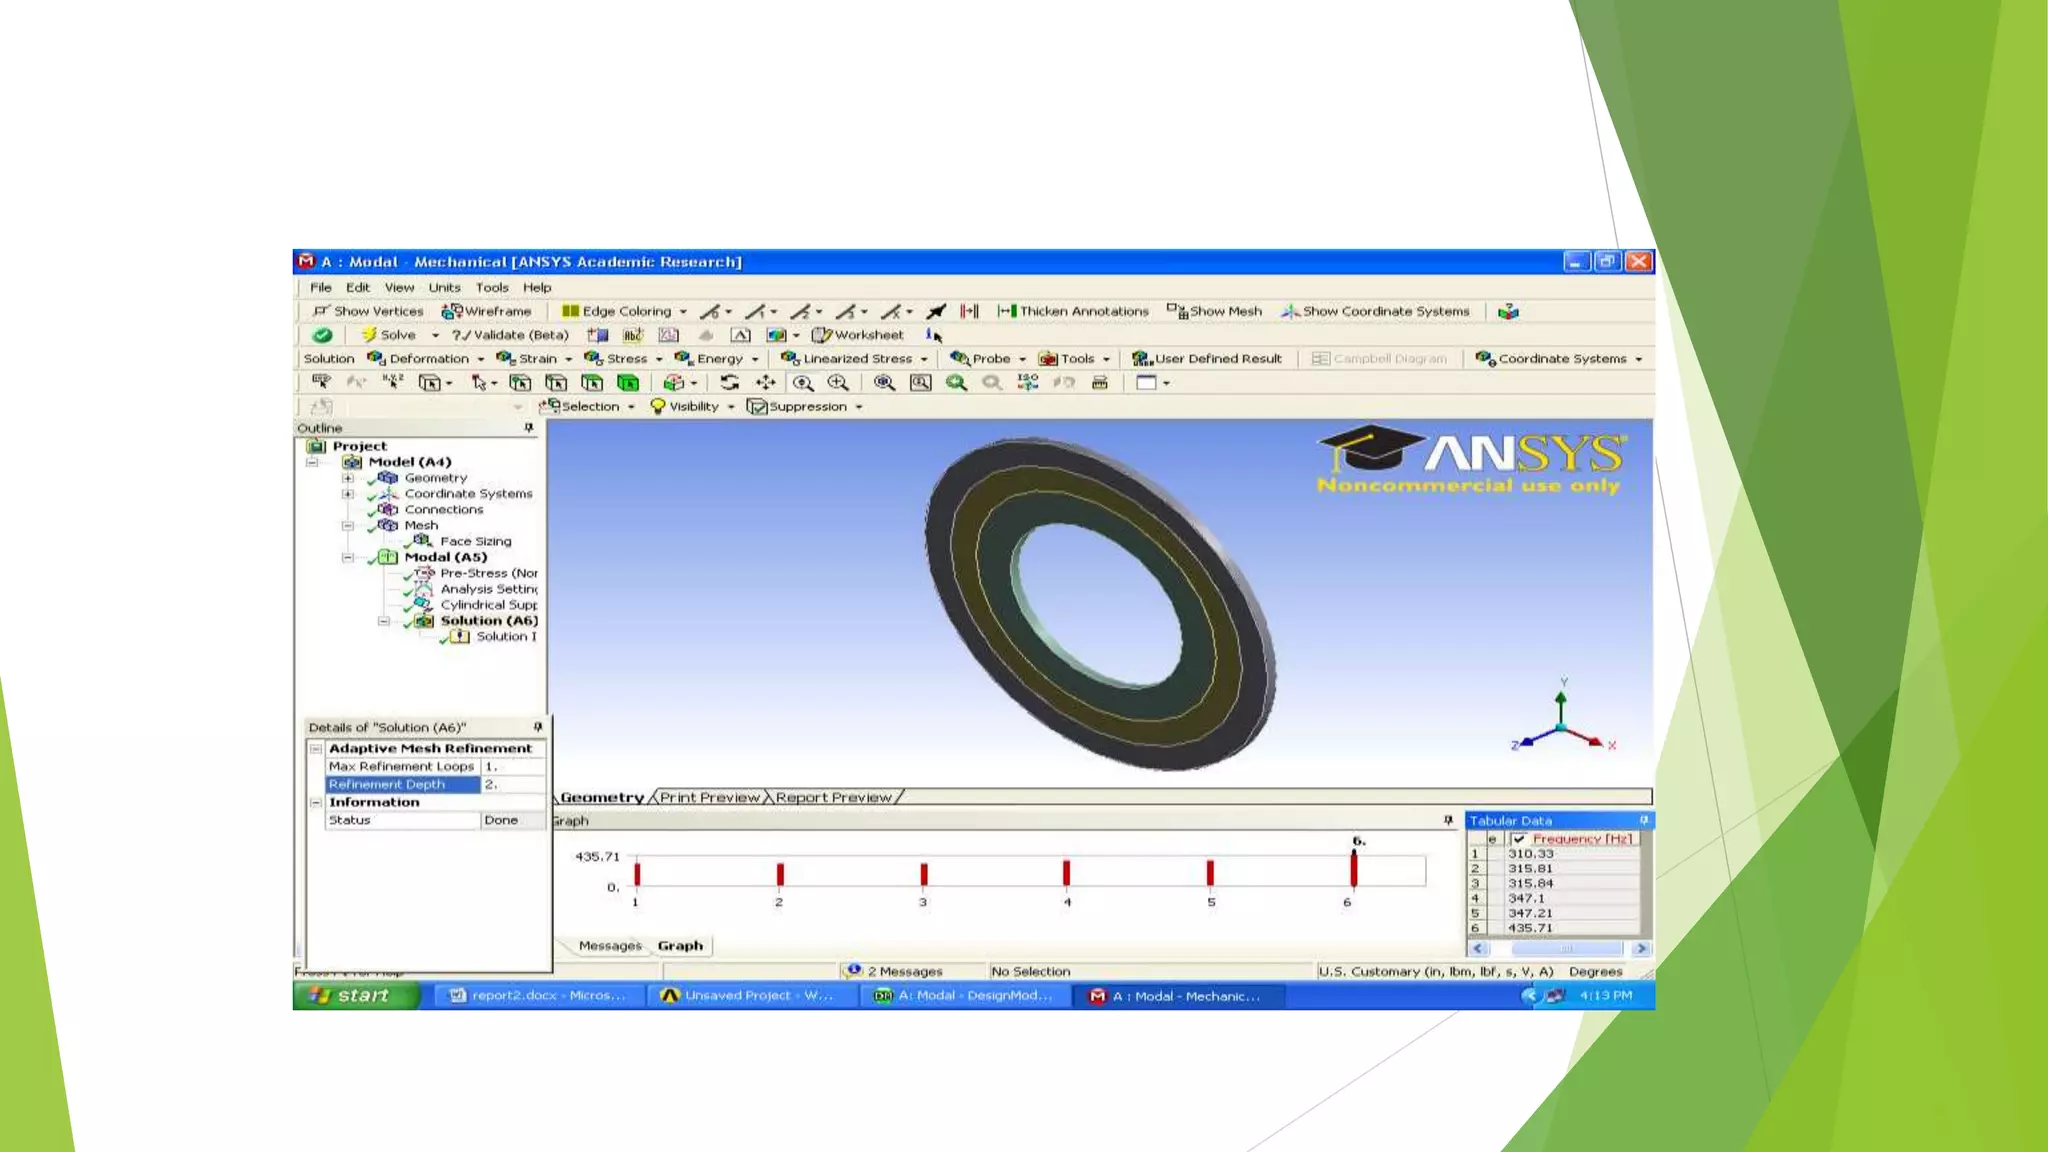Click the Magnifier Window icon

[920, 382]
